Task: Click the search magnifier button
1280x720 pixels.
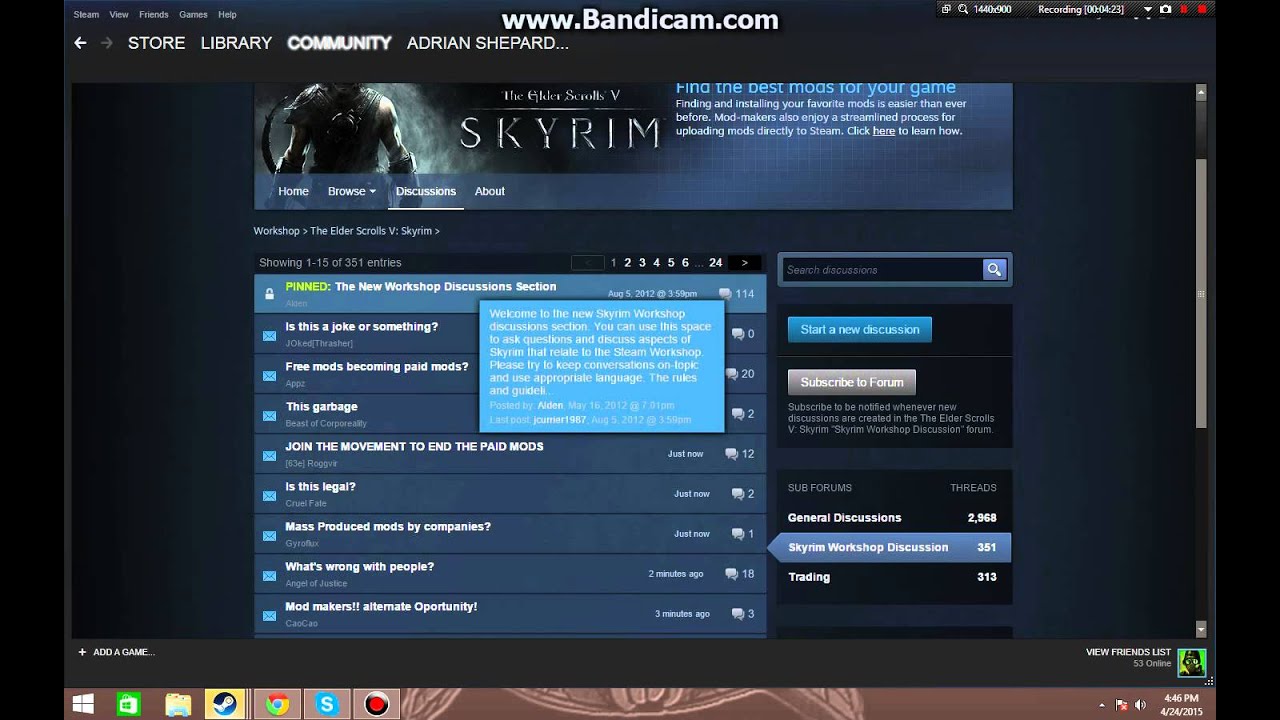Action: pyautogui.click(x=994, y=270)
